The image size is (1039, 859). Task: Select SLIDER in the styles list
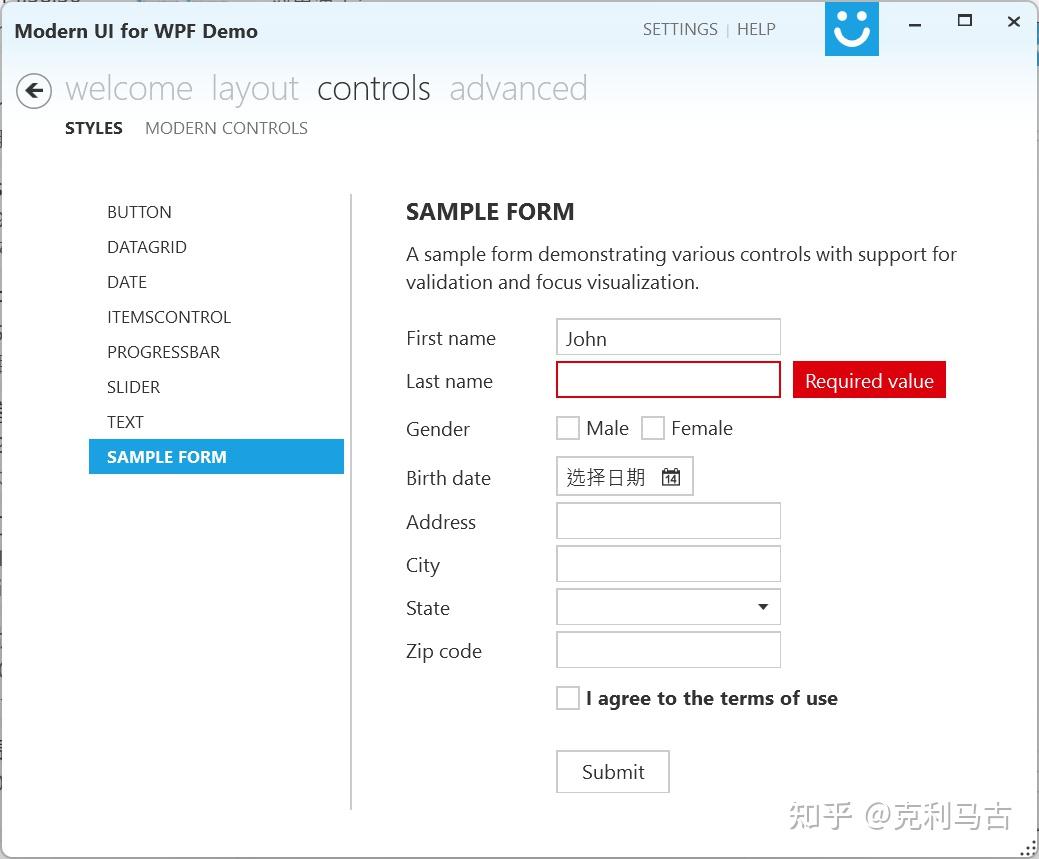point(133,387)
